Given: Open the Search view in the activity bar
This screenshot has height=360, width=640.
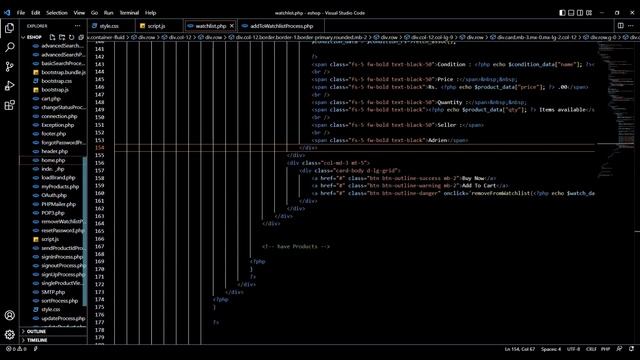Looking at the screenshot, I should [9, 47].
